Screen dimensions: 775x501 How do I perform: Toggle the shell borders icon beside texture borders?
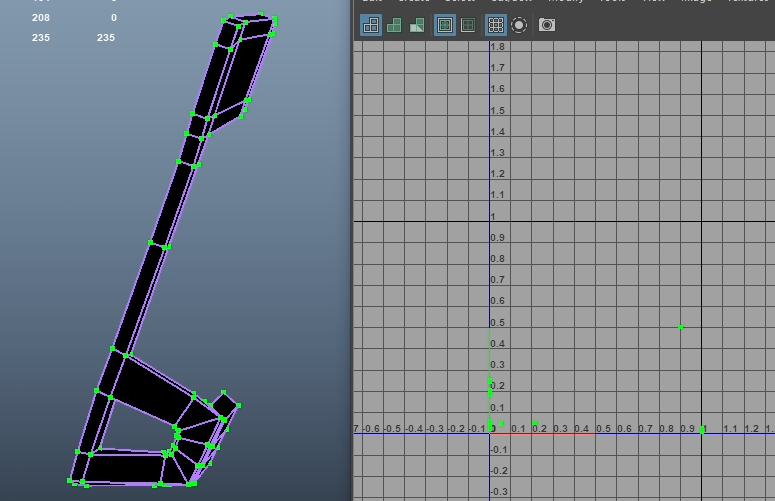pyautogui.click(x=467, y=25)
